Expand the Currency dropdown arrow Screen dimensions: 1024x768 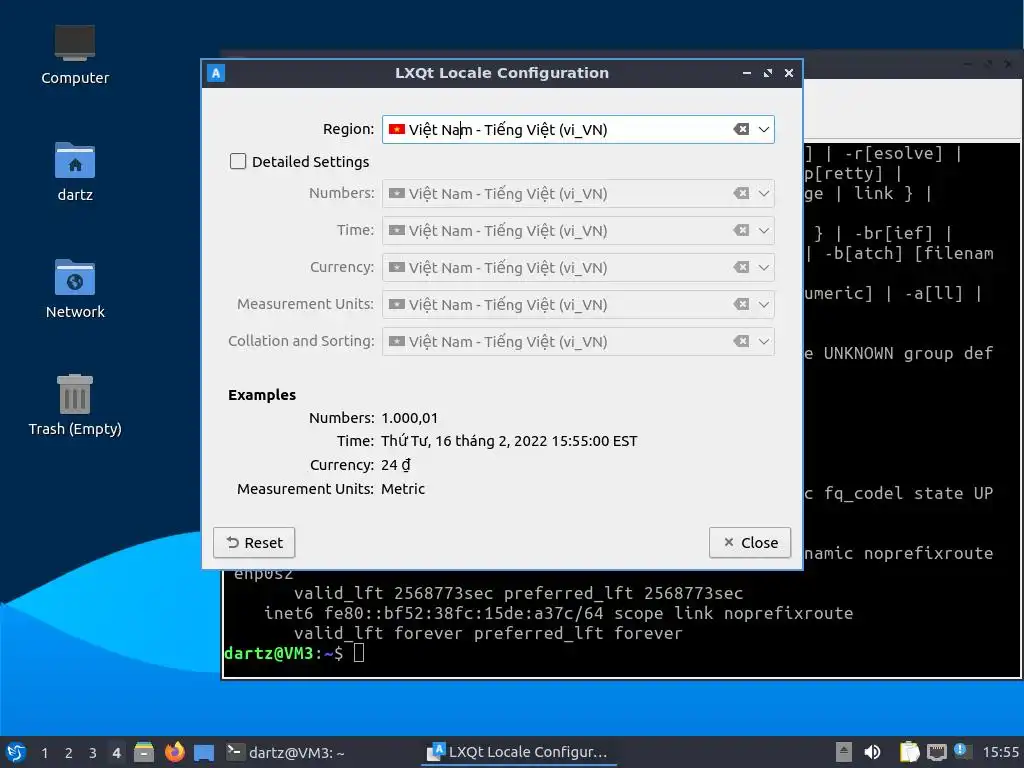pyautogui.click(x=763, y=267)
